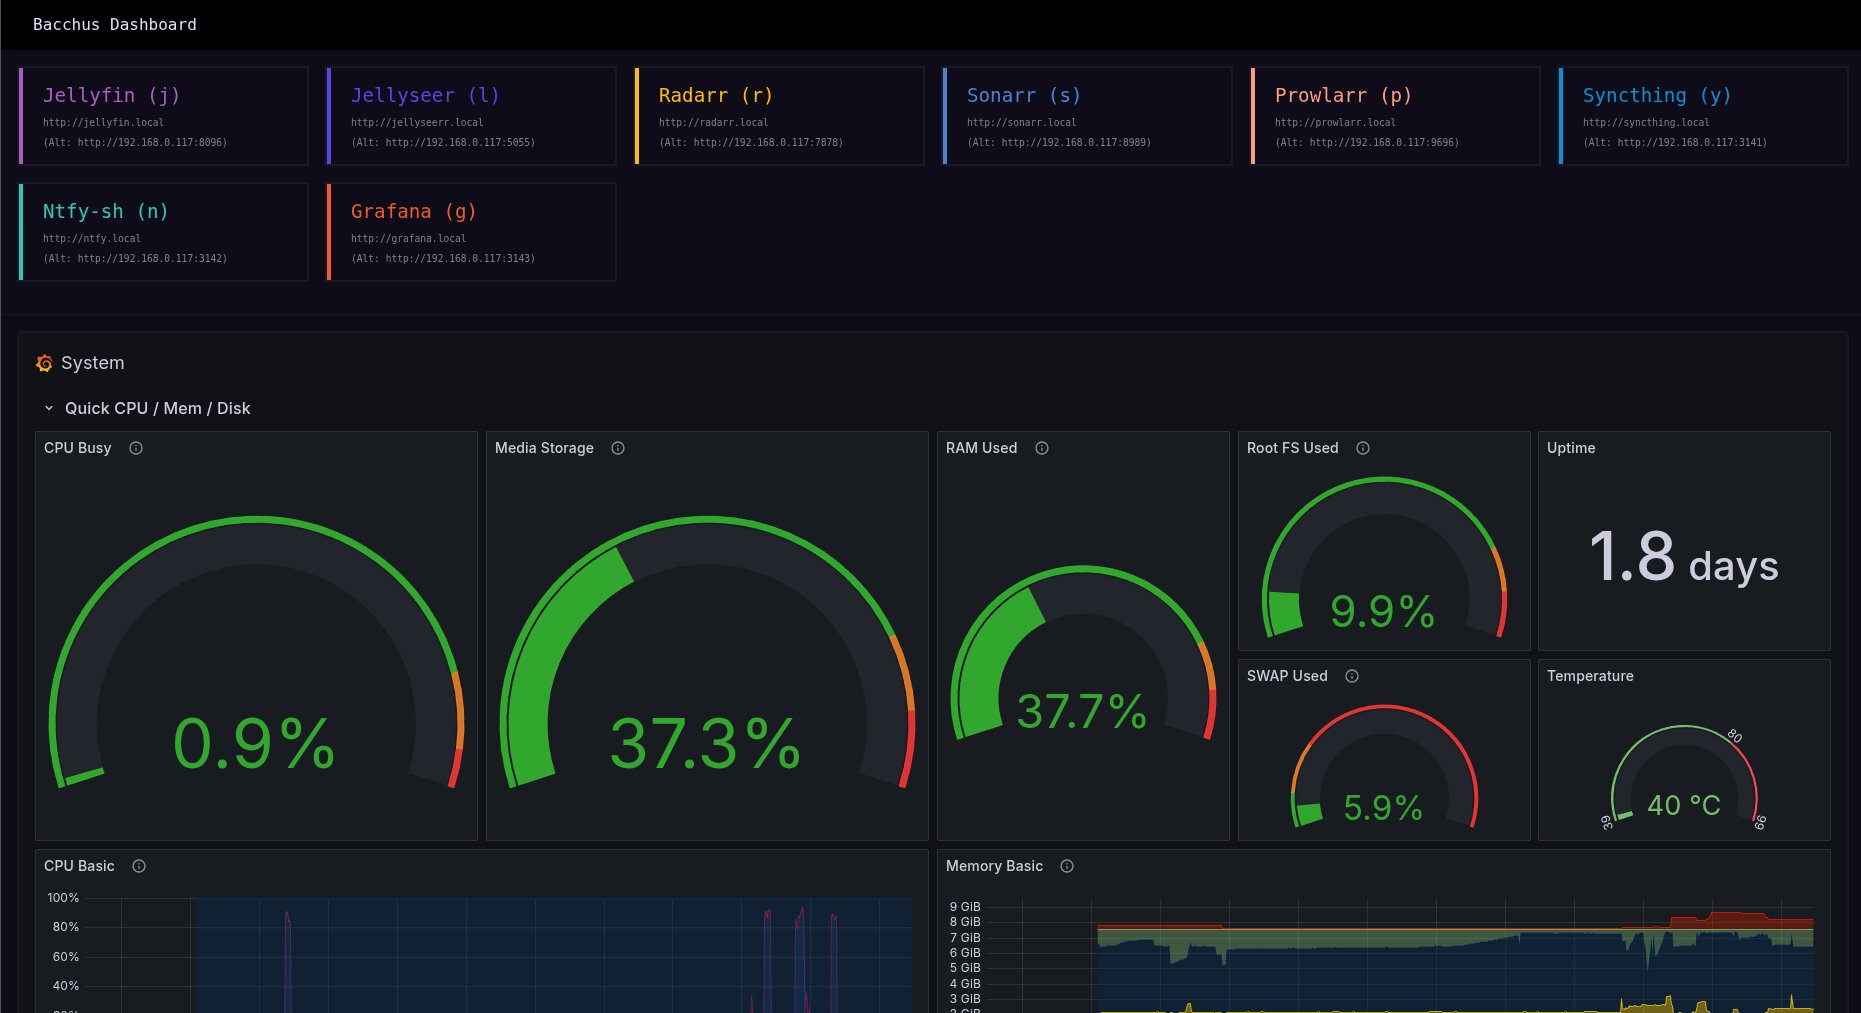Show info icon for RAM Used panel
The height and width of the screenshot is (1013, 1861).
coord(1042,448)
